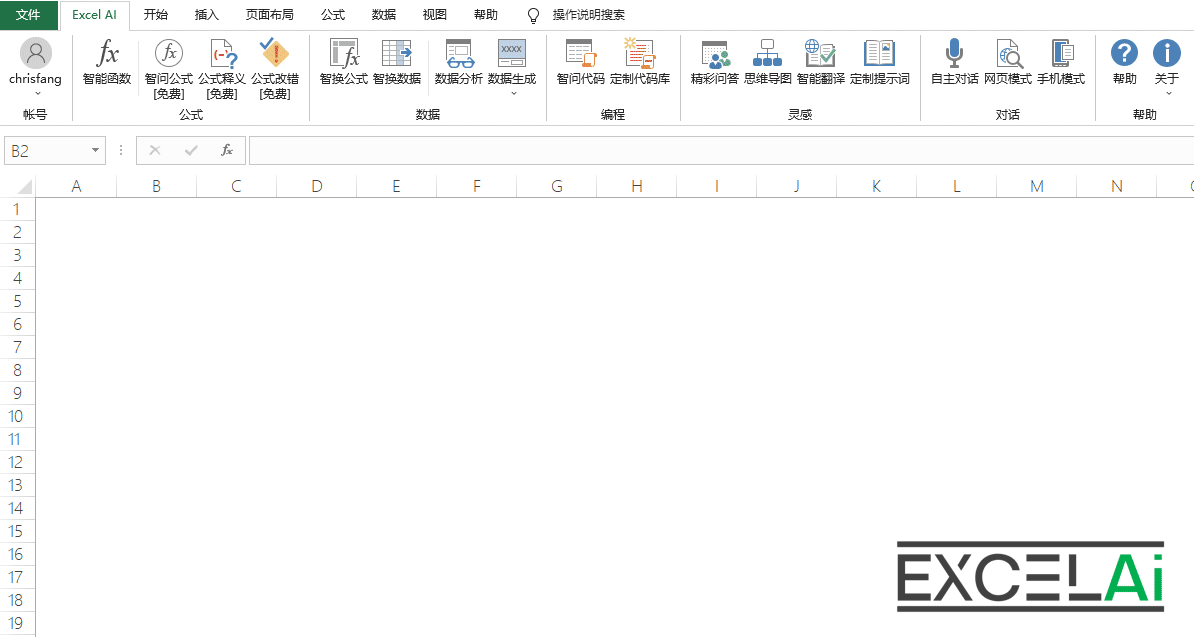
Task: Select column A header
Action: coord(76,186)
